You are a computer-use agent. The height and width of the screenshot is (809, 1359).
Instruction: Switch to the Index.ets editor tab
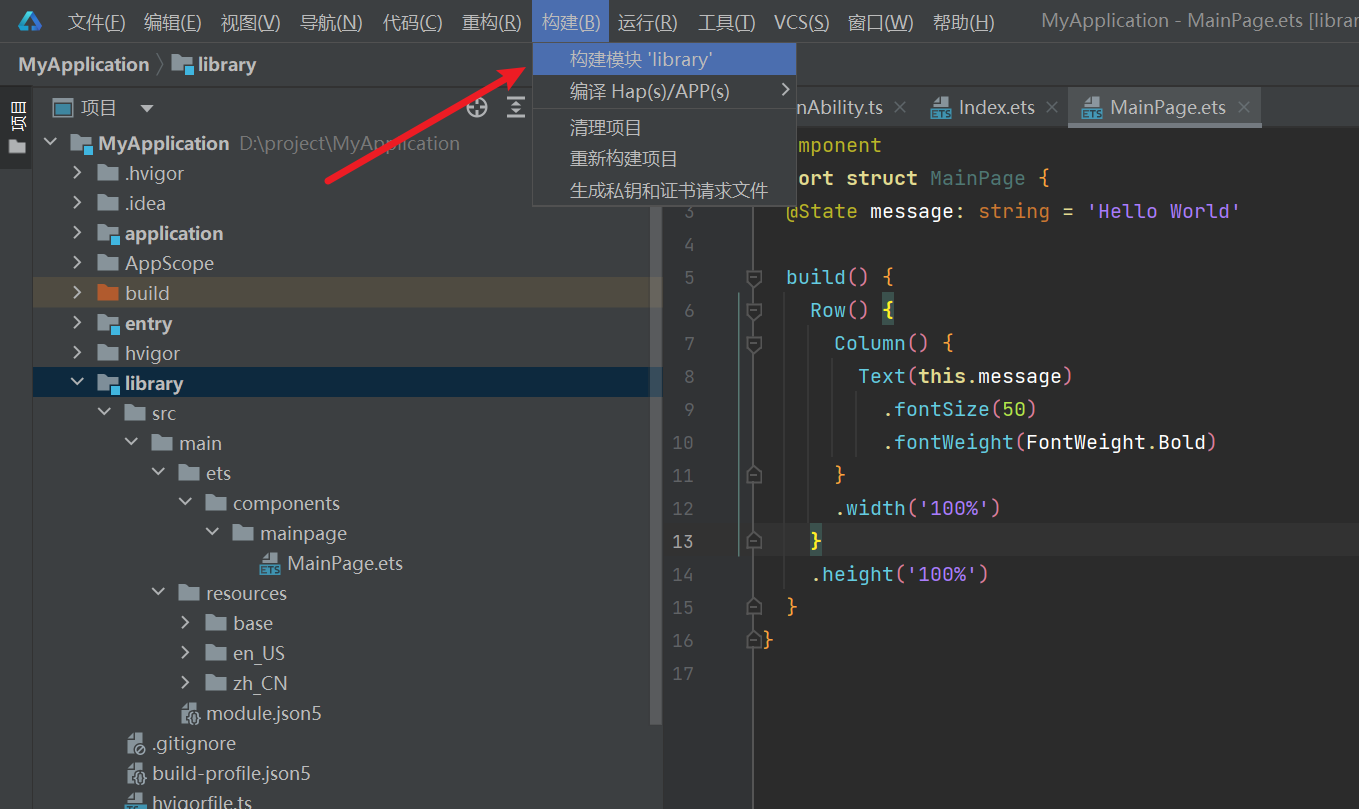(x=995, y=107)
